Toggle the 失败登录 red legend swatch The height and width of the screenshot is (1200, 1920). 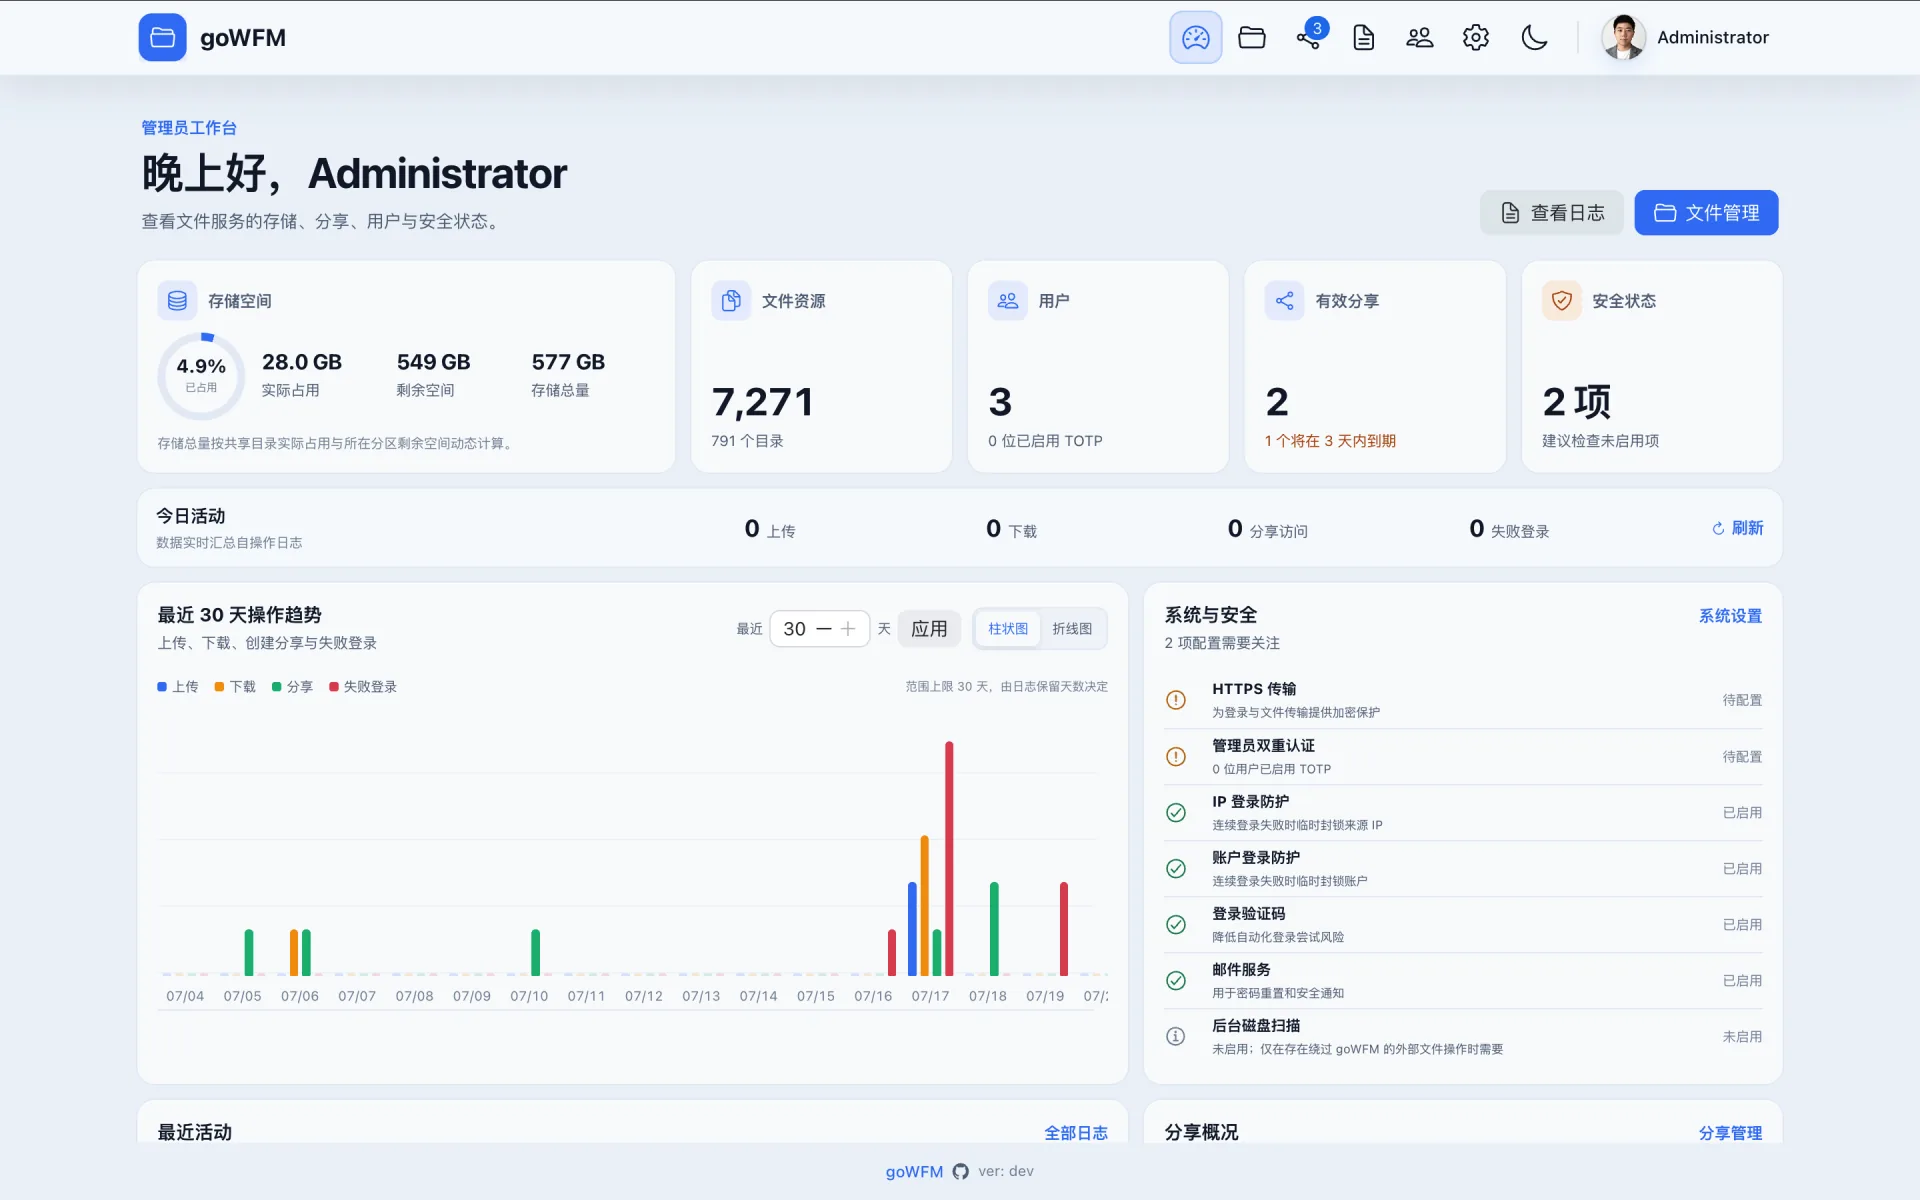coord(334,687)
